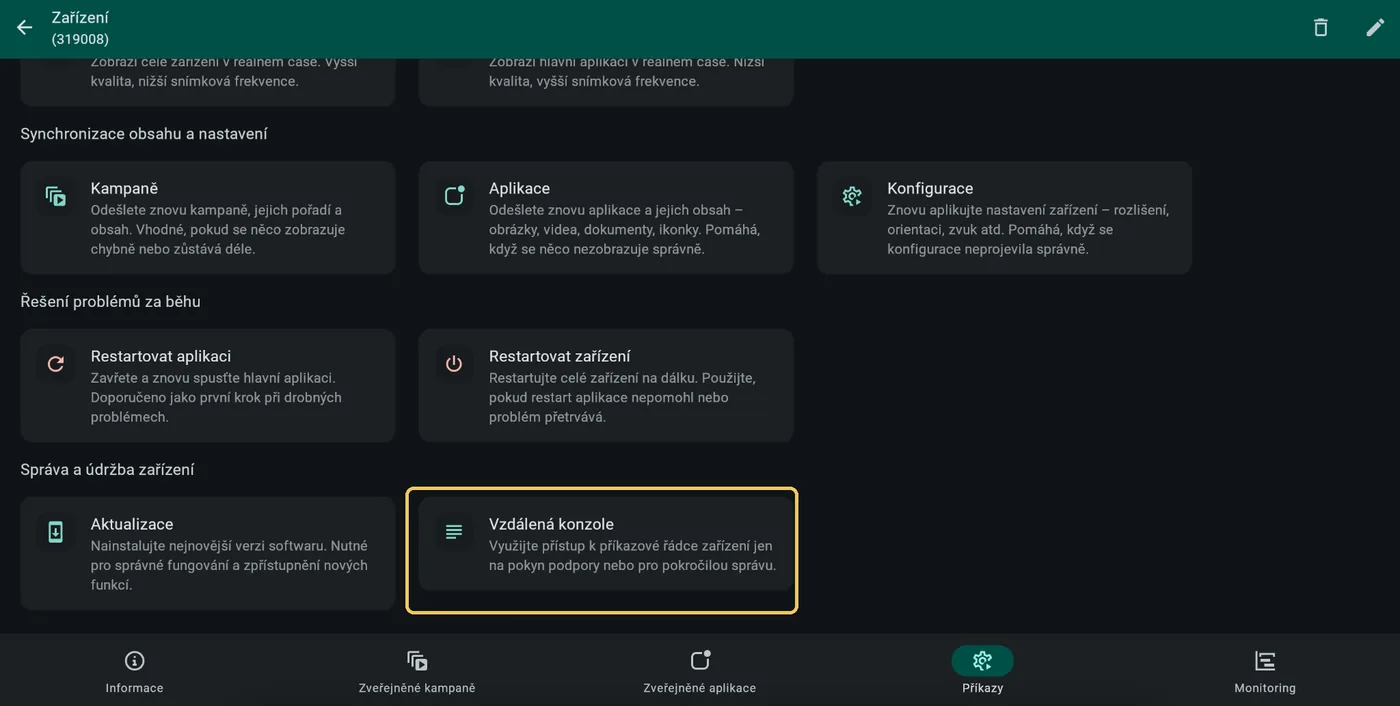Viewport: 1400px width, 706px height.
Task: Click the Konfigurace gear icon
Action: [852, 196]
